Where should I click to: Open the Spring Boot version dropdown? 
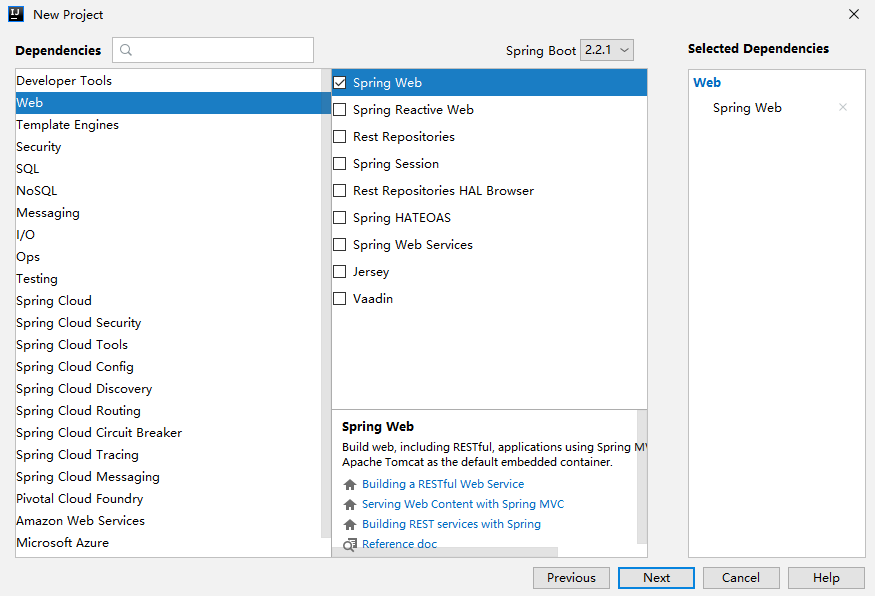607,50
